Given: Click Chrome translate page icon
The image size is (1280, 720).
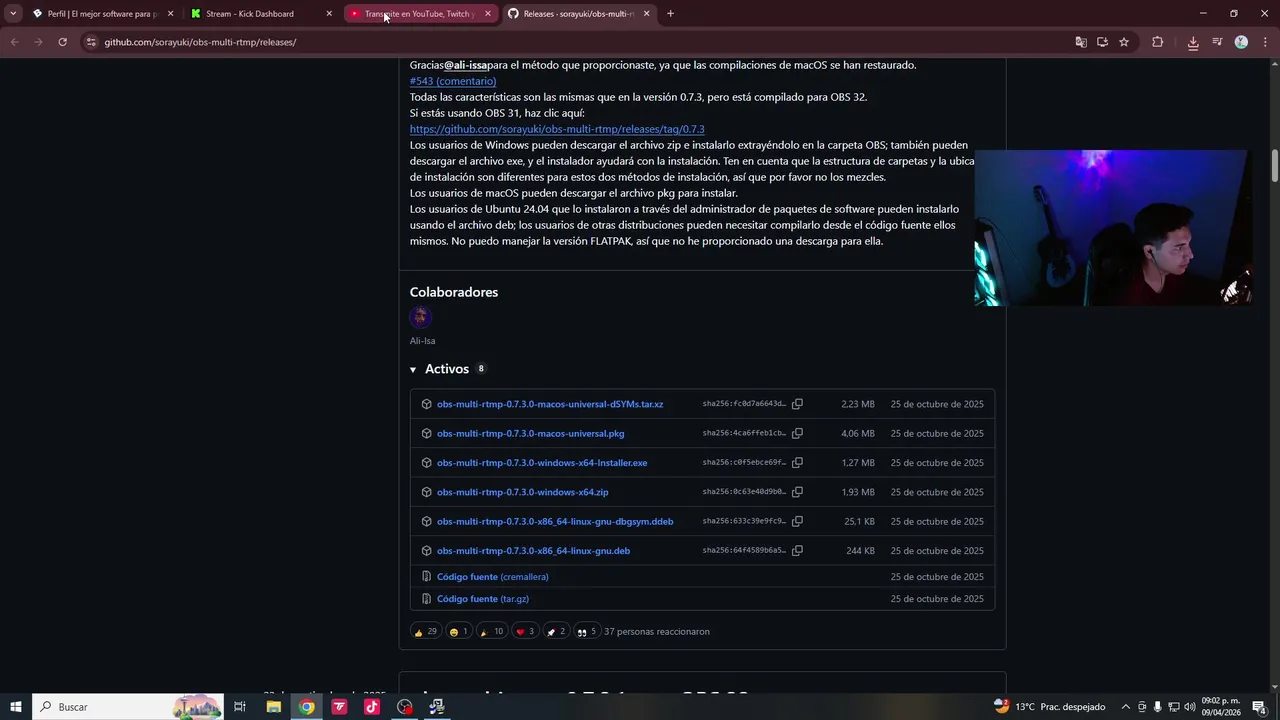Looking at the screenshot, I should click(x=1080, y=42).
